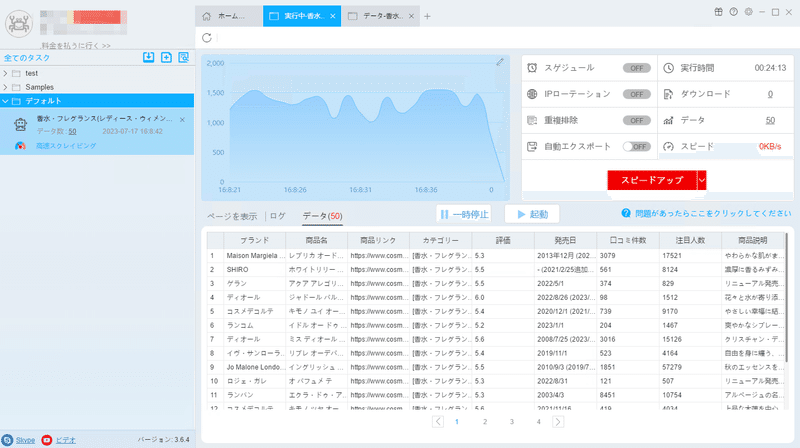Click the 料金を払うに行く link
This screenshot has width=800, height=448.
point(76,45)
